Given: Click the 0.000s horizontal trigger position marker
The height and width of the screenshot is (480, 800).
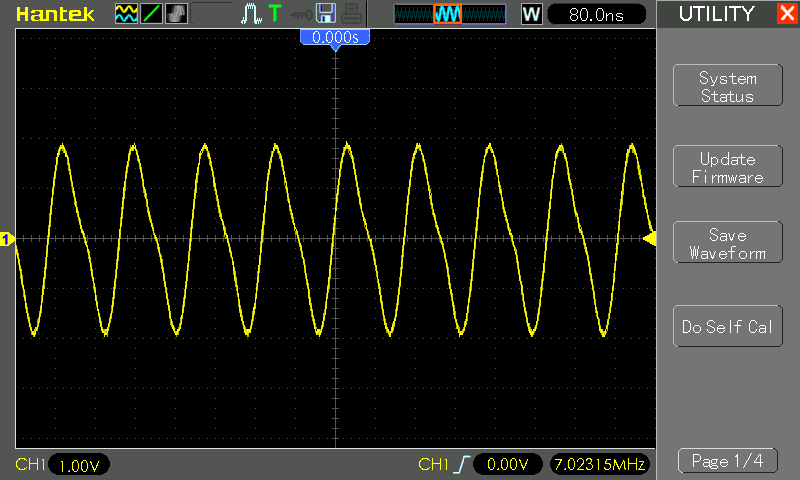Looking at the screenshot, I should coord(335,38).
